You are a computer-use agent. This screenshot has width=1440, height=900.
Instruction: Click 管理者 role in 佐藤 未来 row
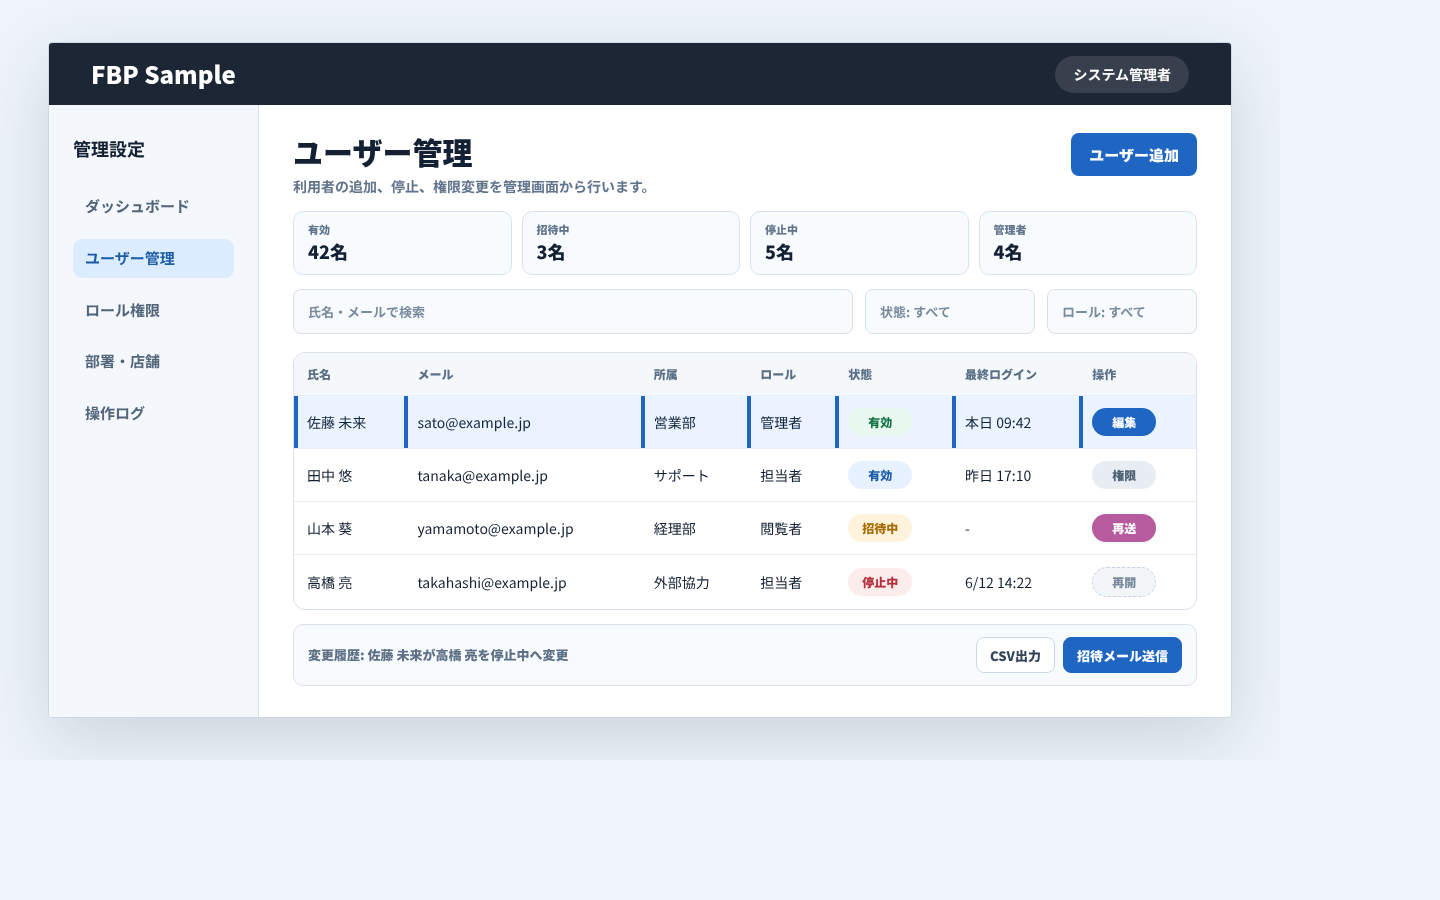781,423
